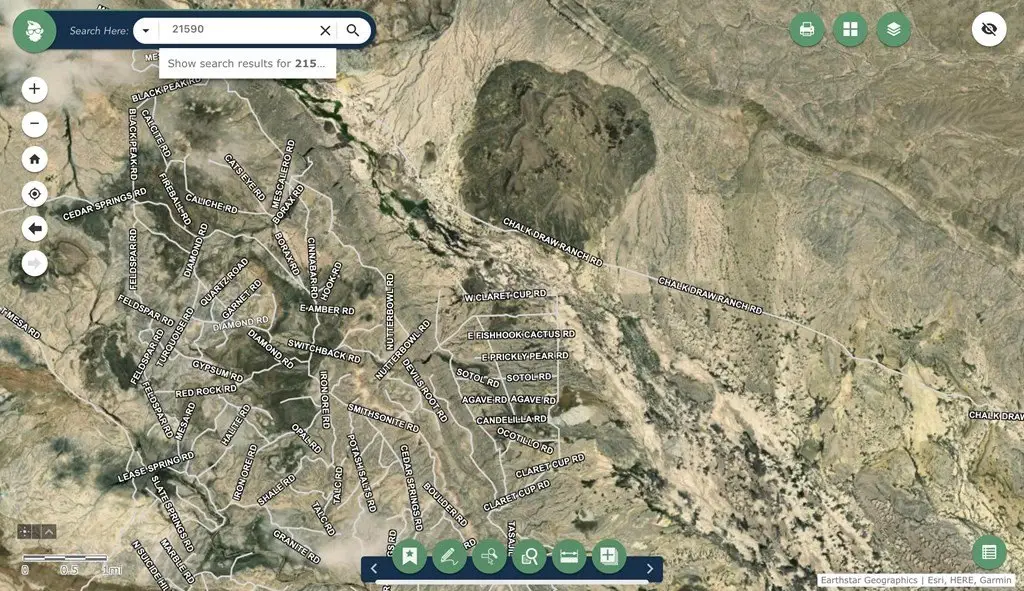Screen dimensions: 1024x591
Task: Open the attribute table list button
Action: click(989, 552)
